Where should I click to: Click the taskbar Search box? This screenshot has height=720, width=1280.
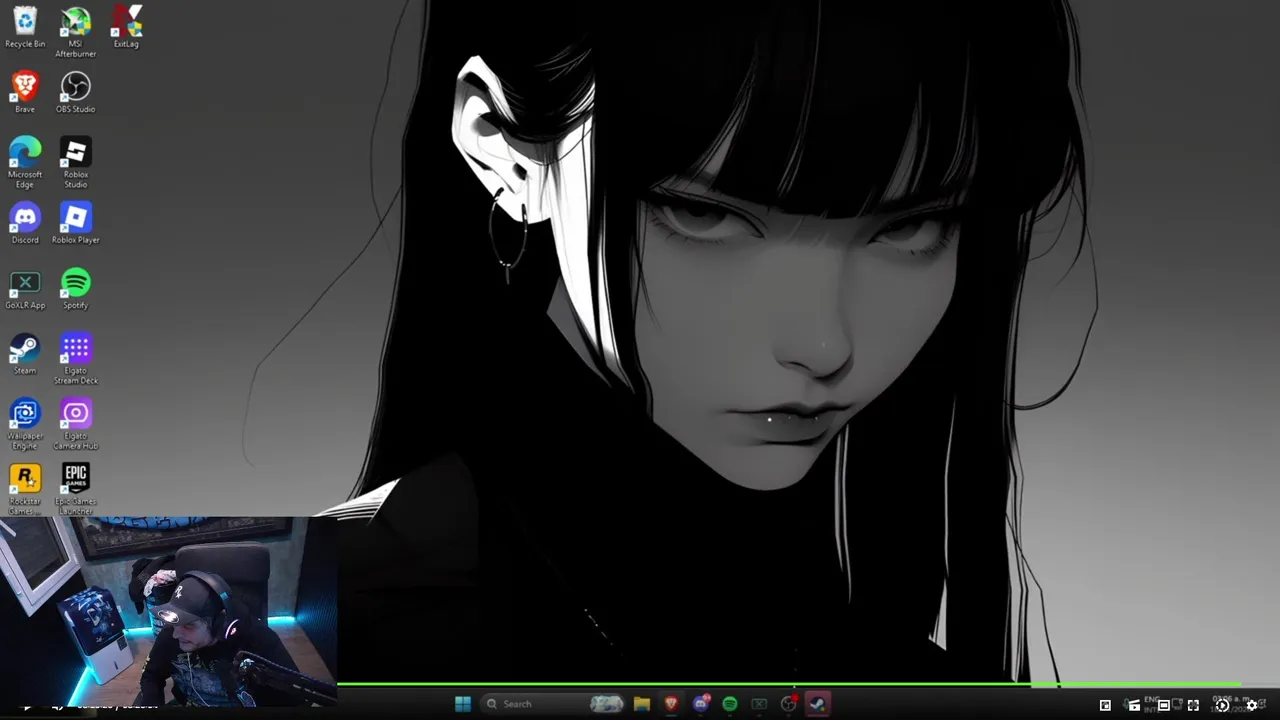coord(553,704)
